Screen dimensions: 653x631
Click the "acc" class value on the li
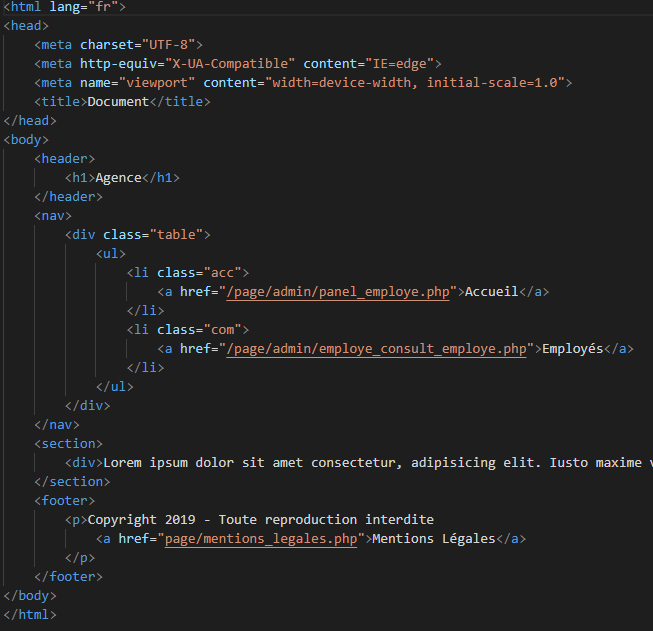(225, 273)
